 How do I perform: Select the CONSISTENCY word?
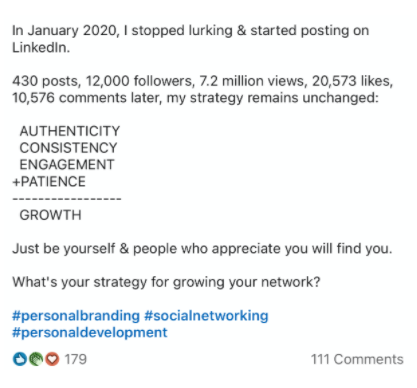pos(68,148)
